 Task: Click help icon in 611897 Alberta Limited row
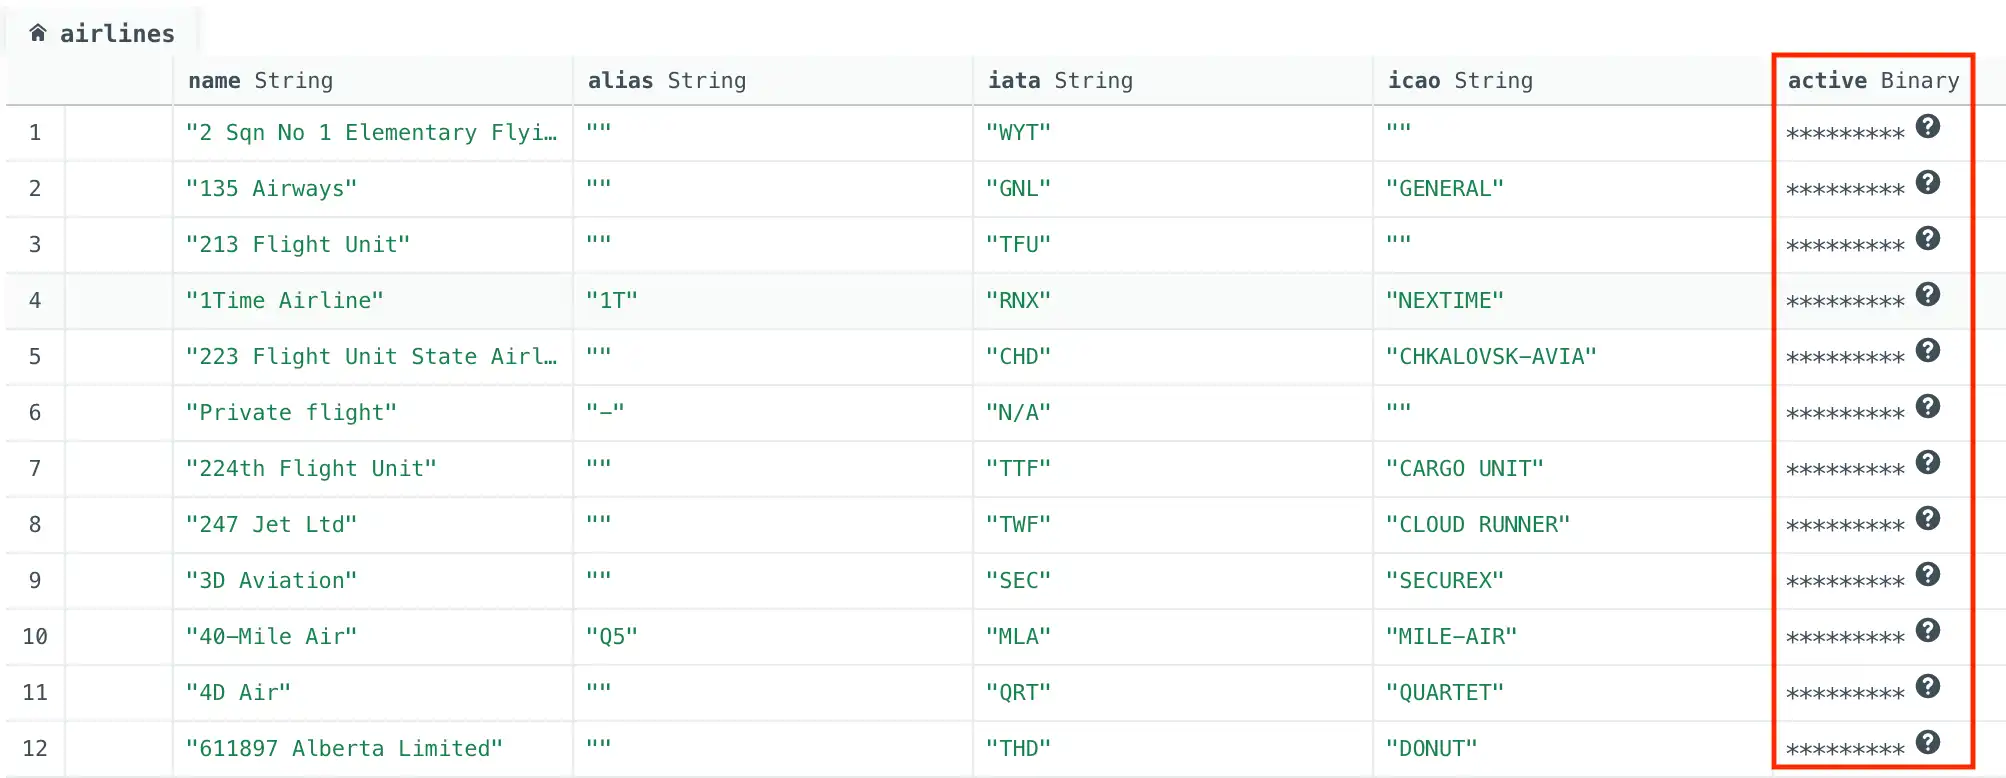pos(1927,743)
